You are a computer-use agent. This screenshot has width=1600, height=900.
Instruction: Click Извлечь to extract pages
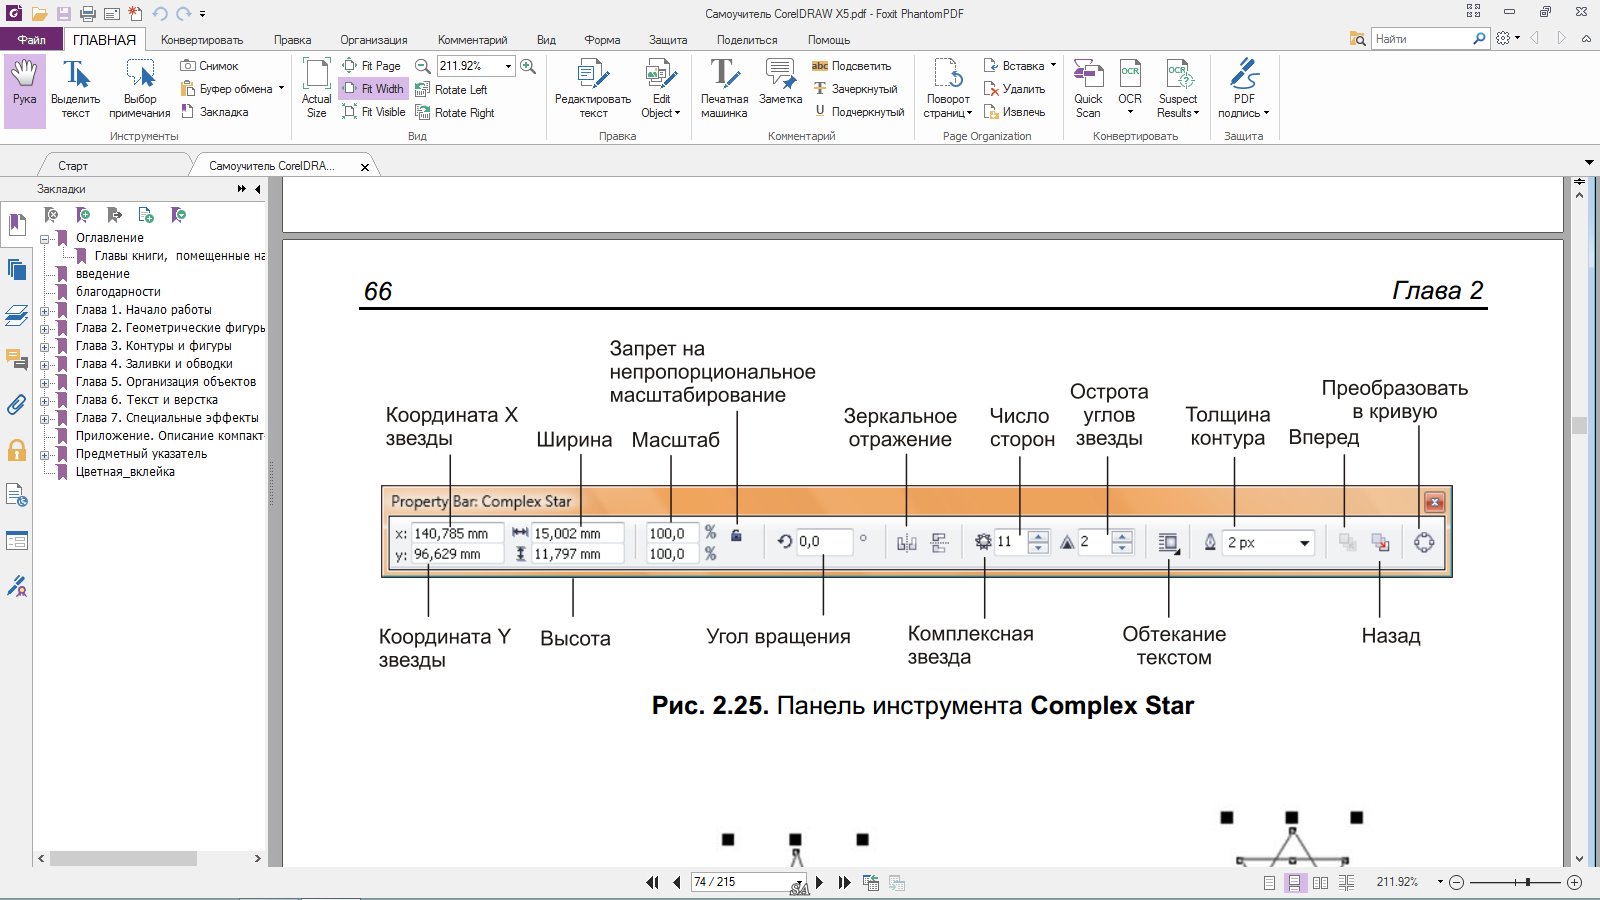(1015, 112)
